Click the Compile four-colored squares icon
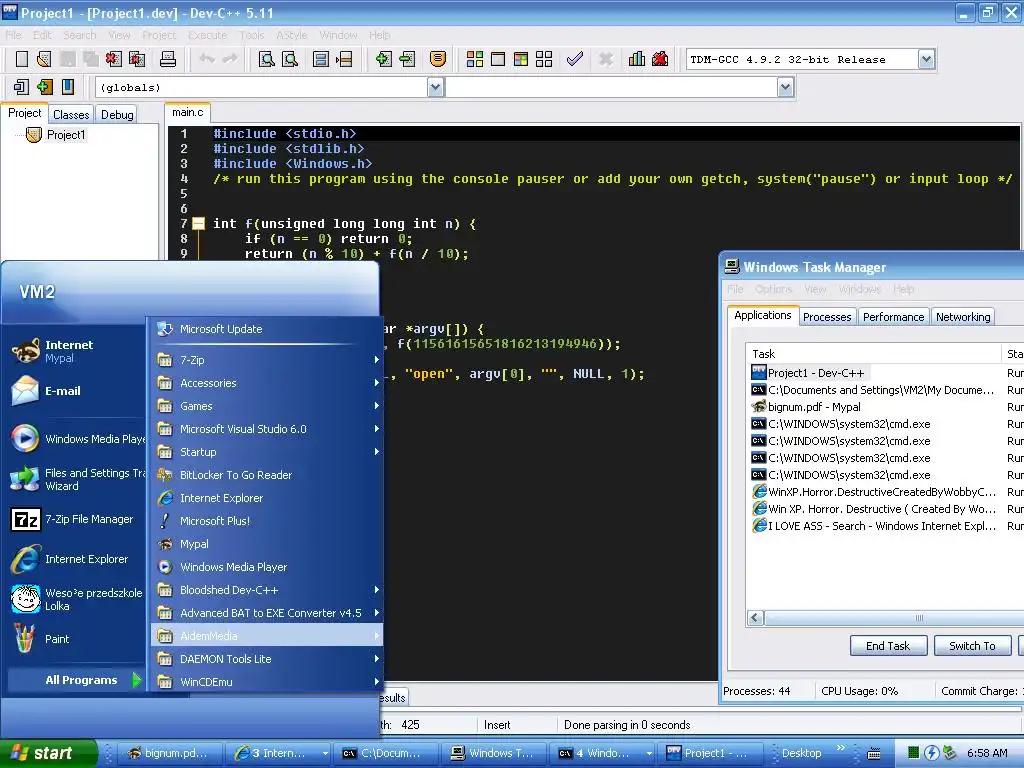Screen dimensions: 1024x768 tap(475, 59)
